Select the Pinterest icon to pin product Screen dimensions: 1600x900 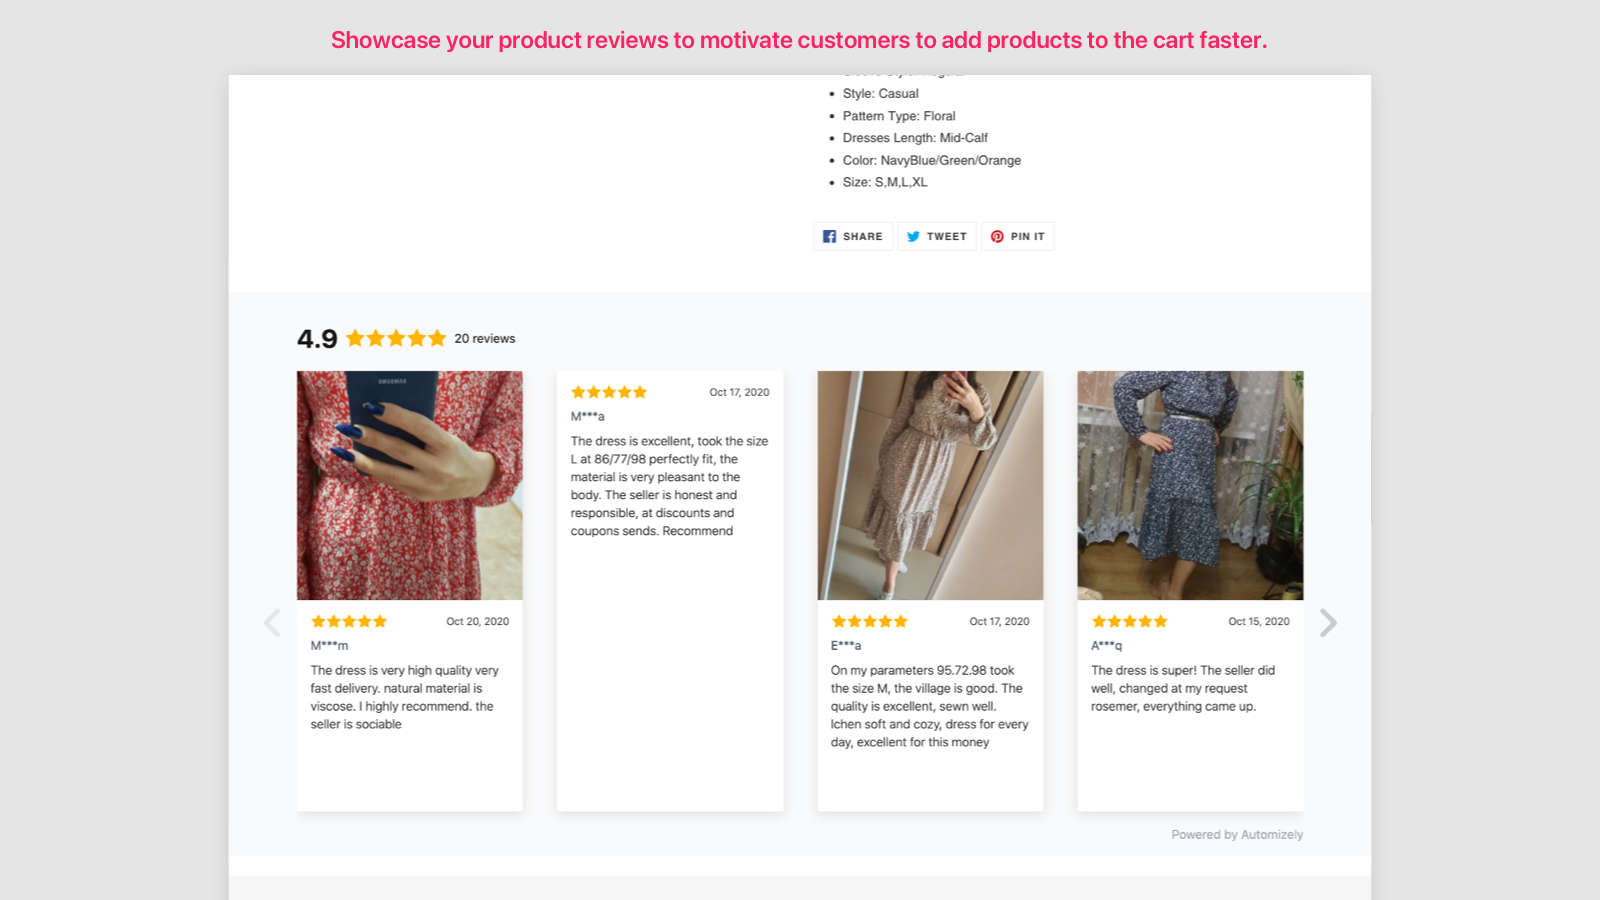[x=997, y=236]
